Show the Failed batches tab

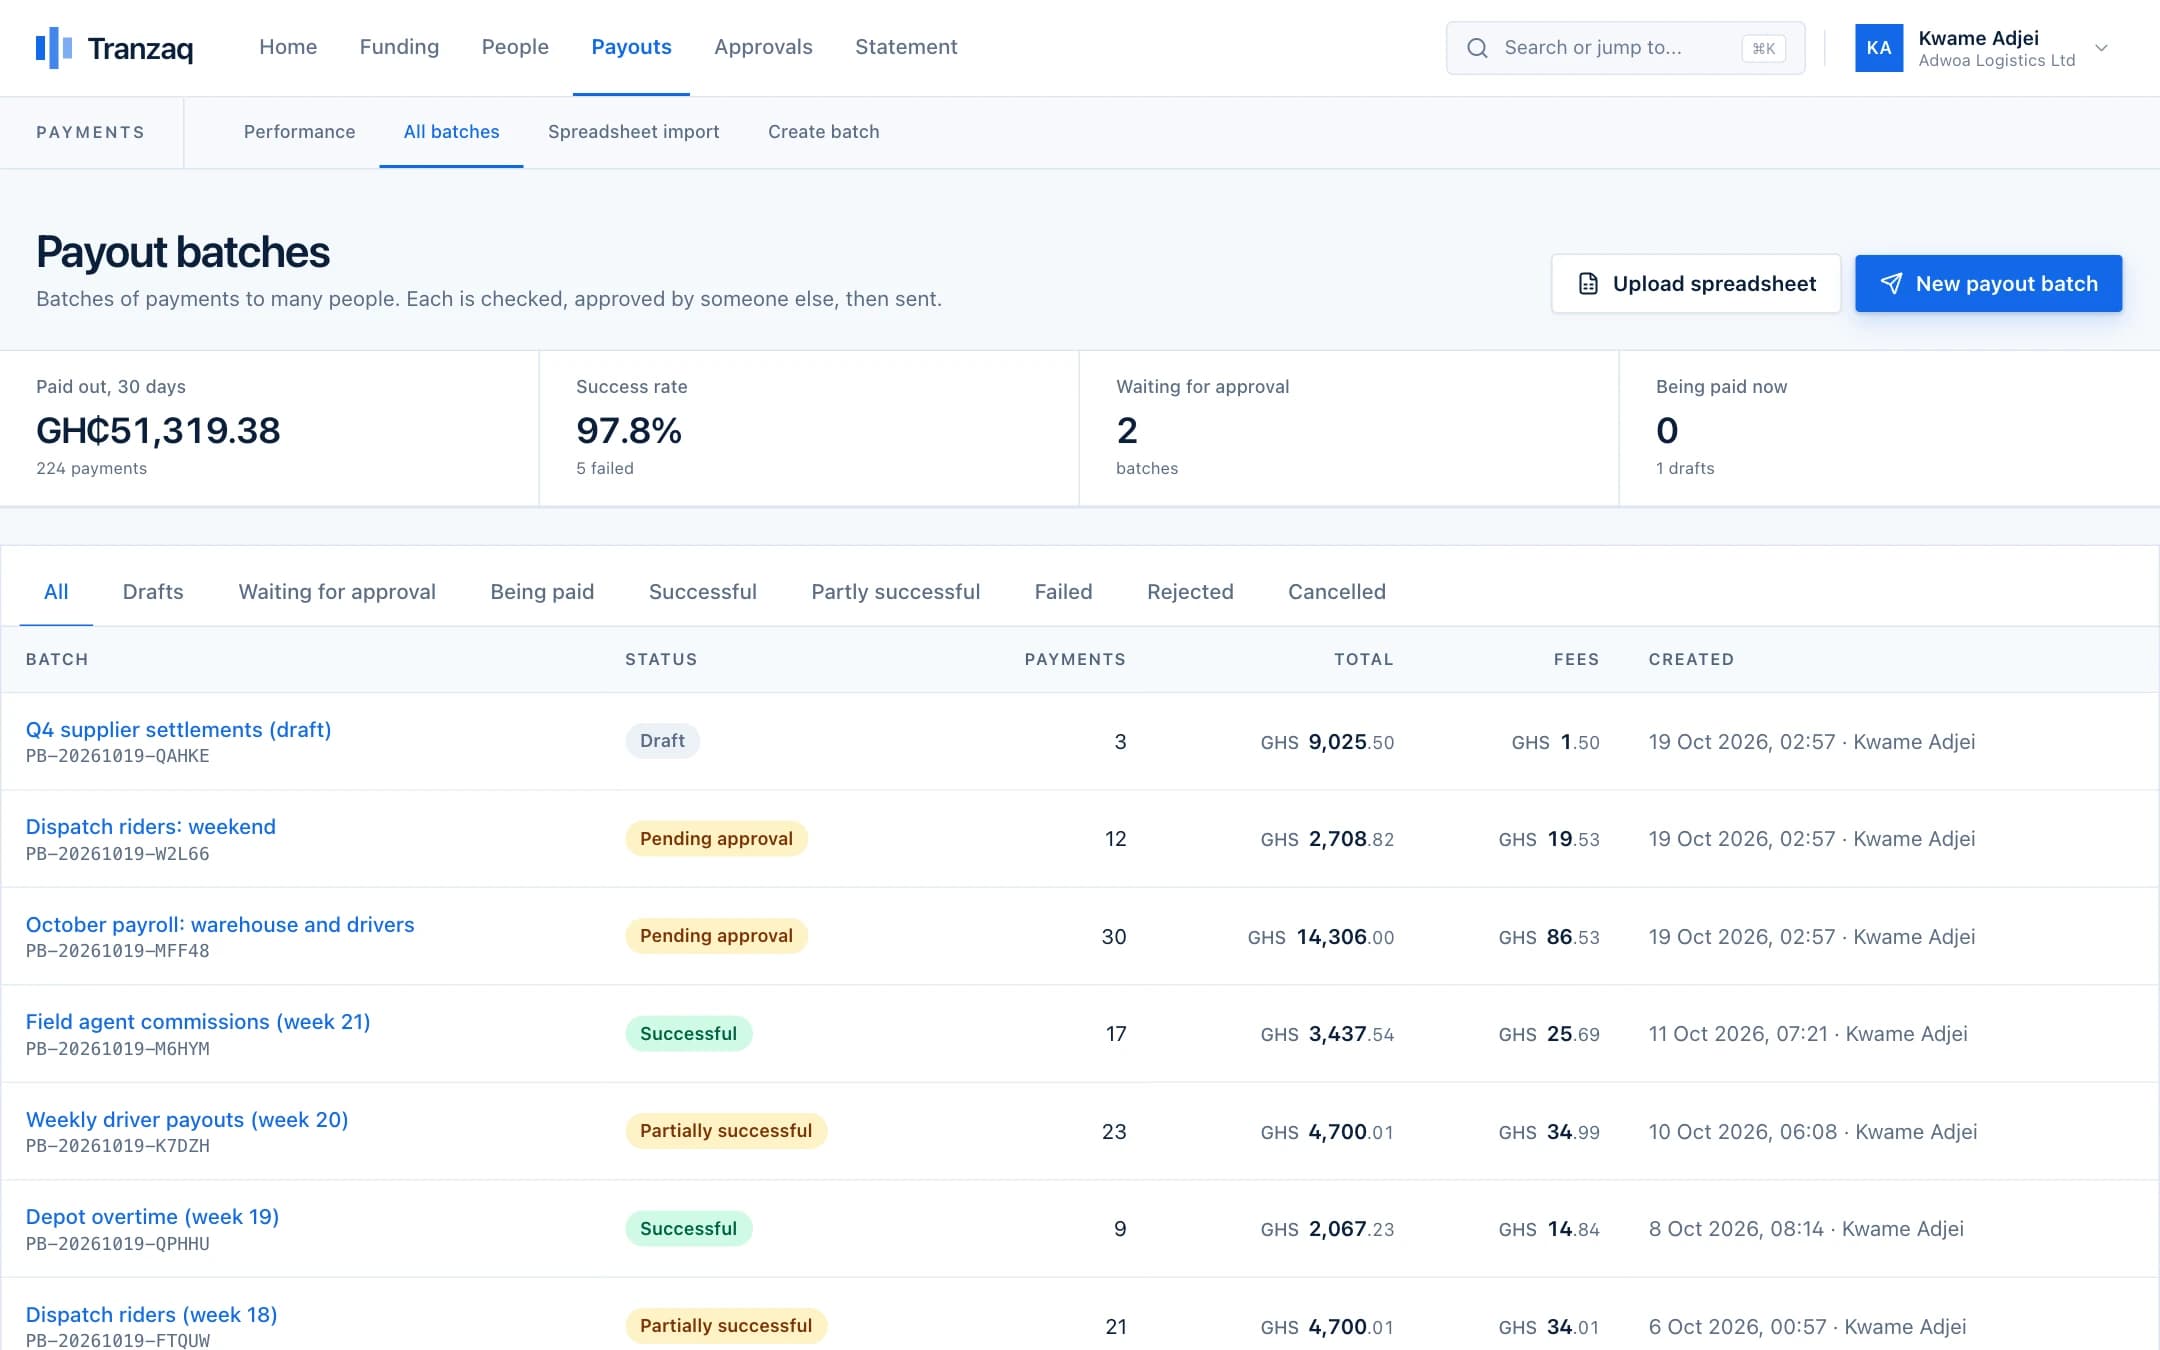click(1063, 592)
